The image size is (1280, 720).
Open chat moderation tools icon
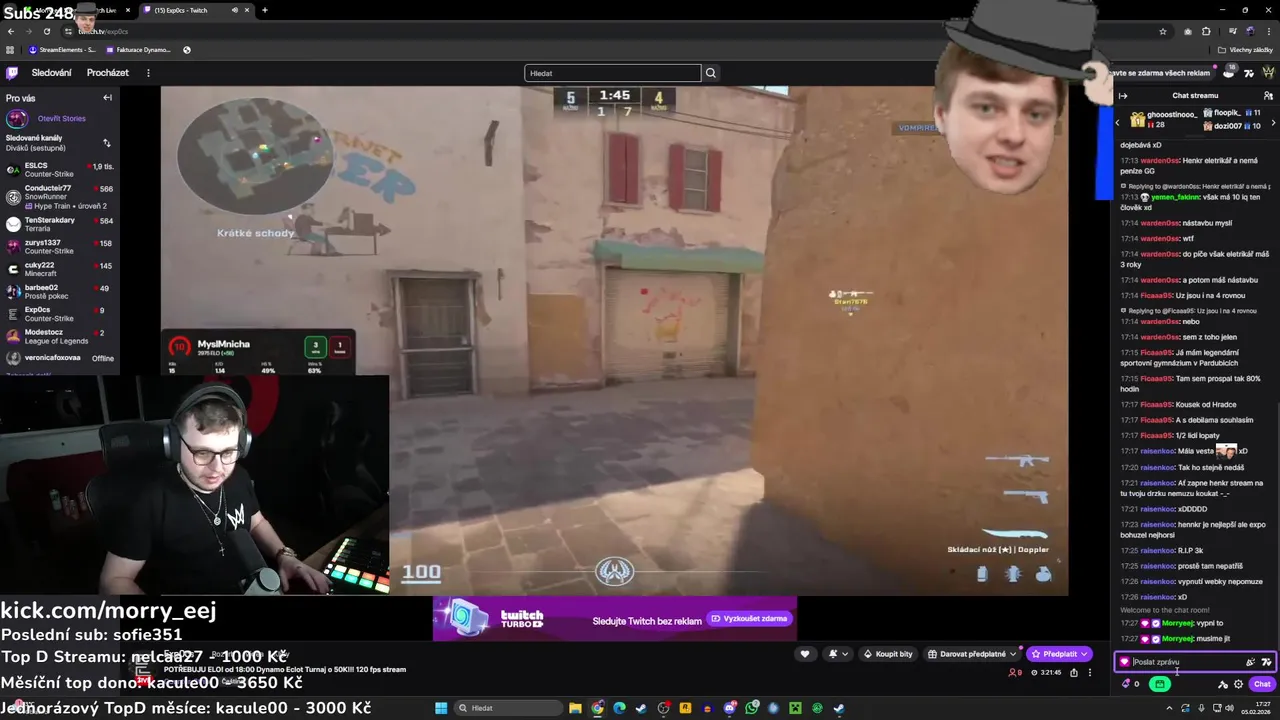(1222, 684)
